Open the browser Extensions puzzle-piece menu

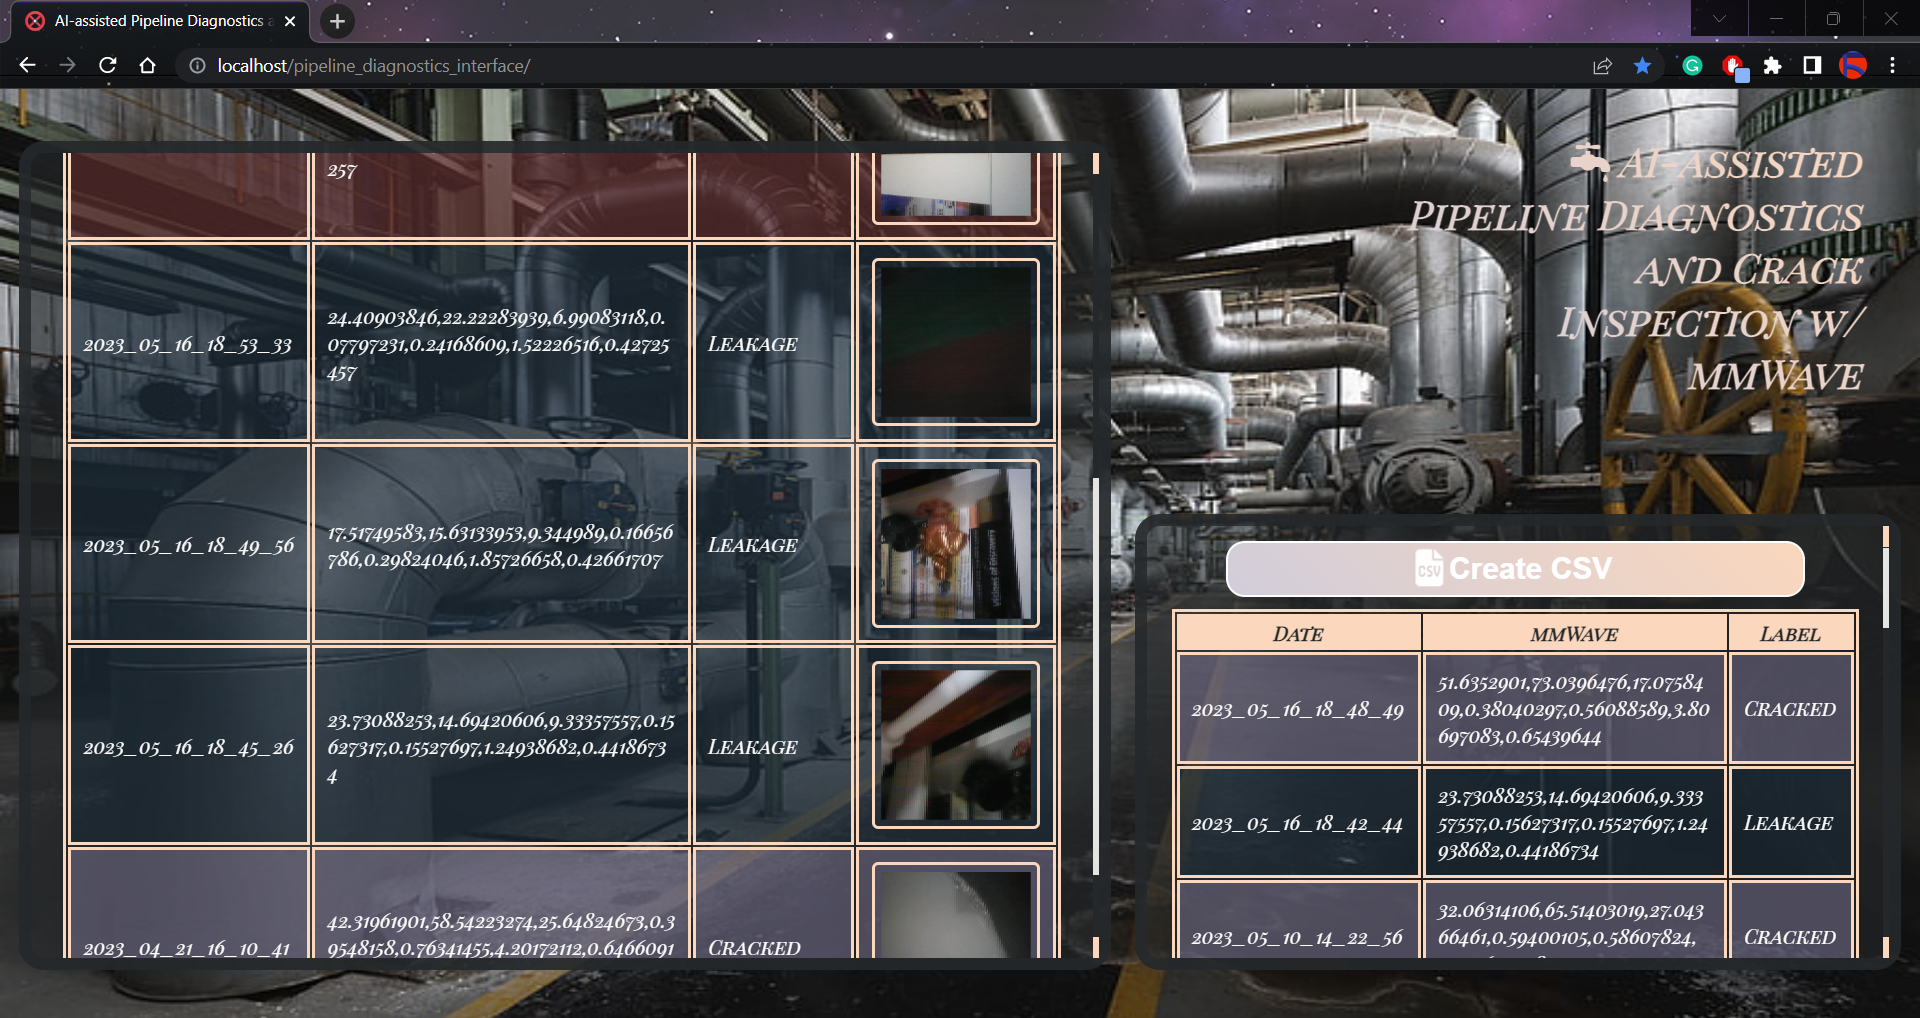pos(1774,66)
